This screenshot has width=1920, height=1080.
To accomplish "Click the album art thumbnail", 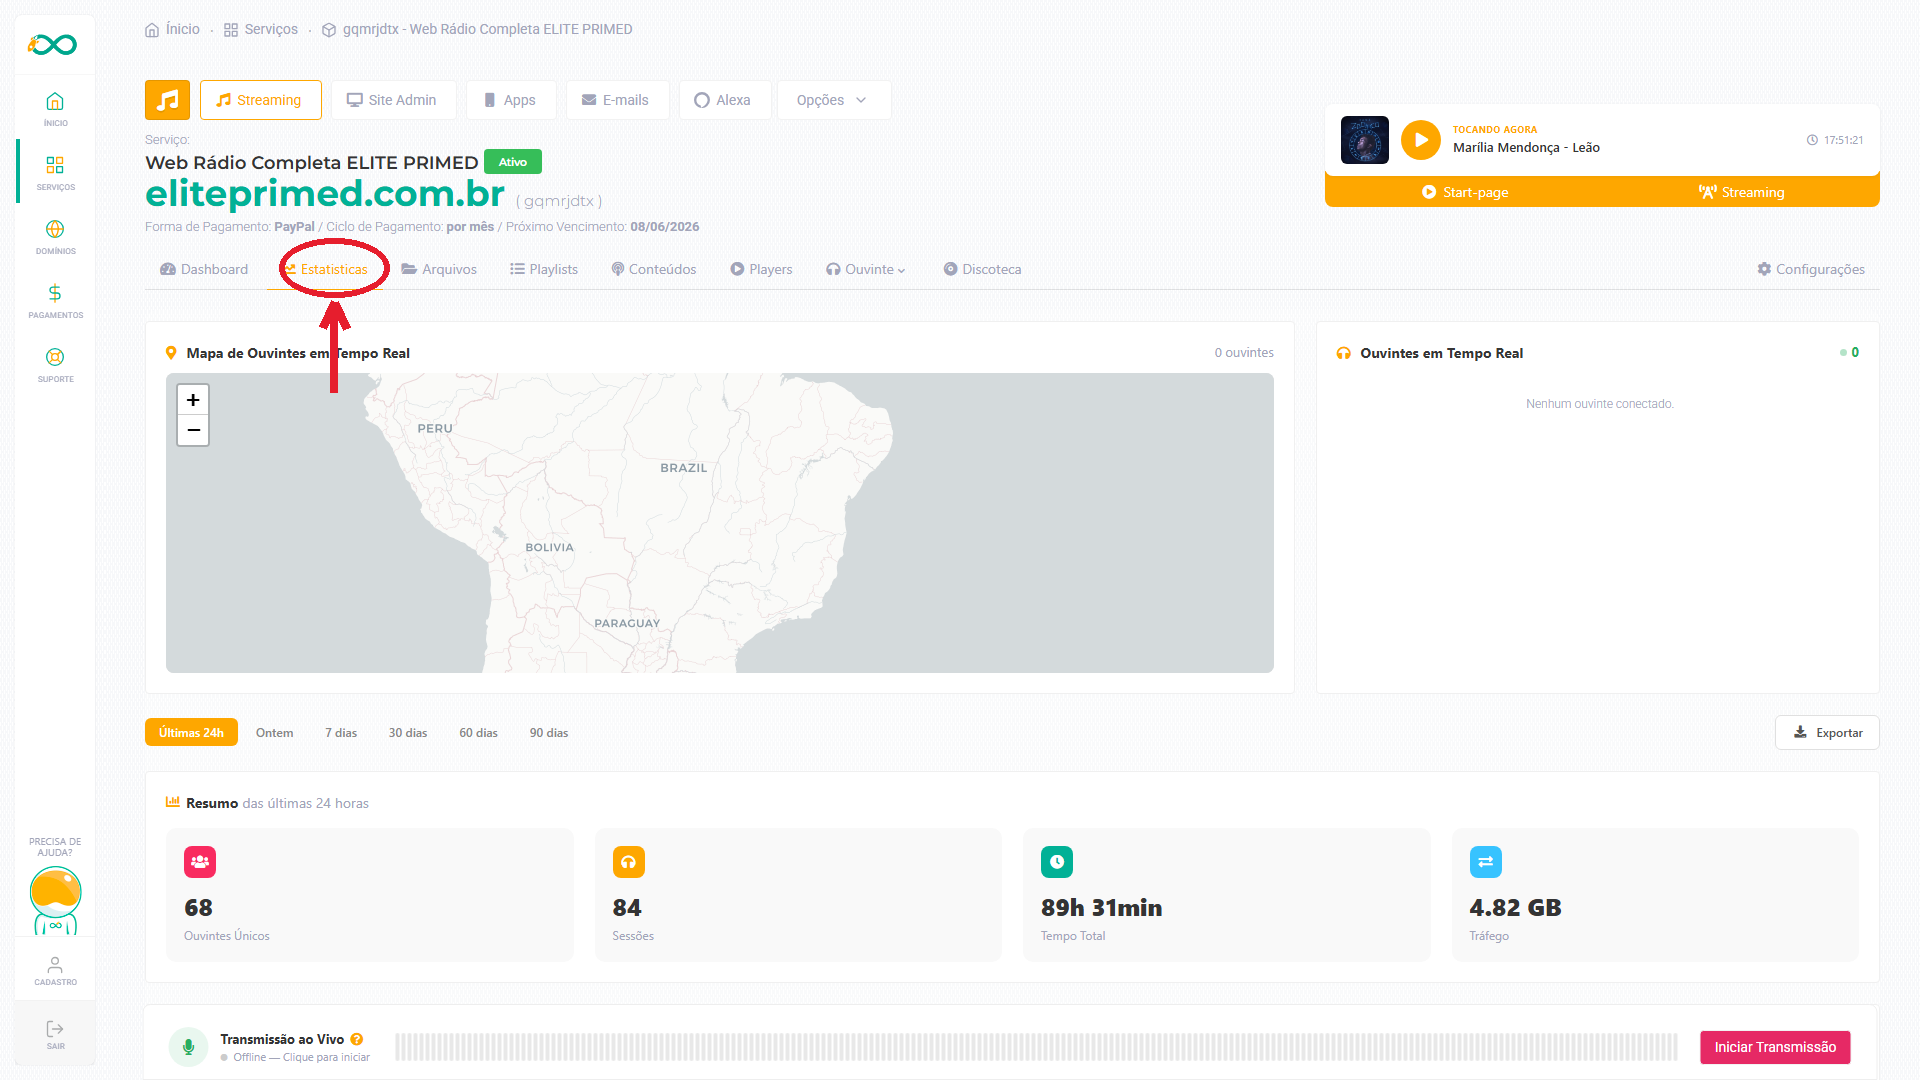I will tap(1364, 140).
